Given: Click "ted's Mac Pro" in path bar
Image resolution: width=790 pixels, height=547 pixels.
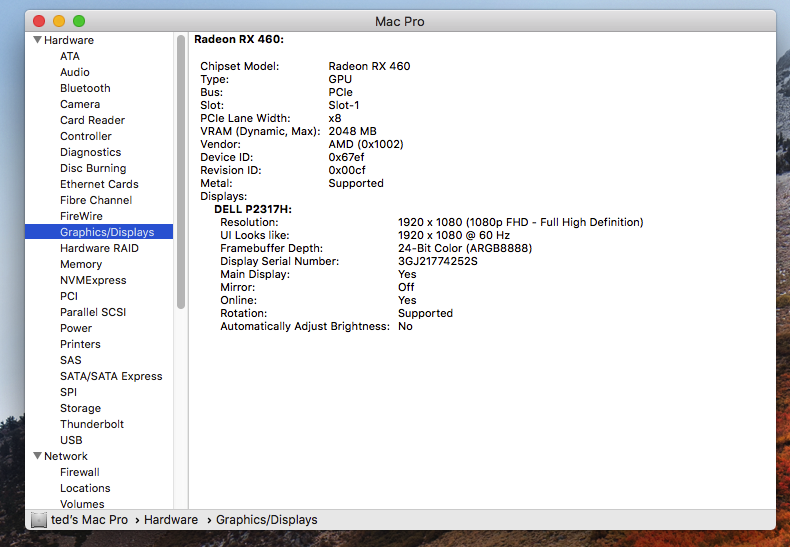Looking at the screenshot, I should pyautogui.click(x=89, y=519).
